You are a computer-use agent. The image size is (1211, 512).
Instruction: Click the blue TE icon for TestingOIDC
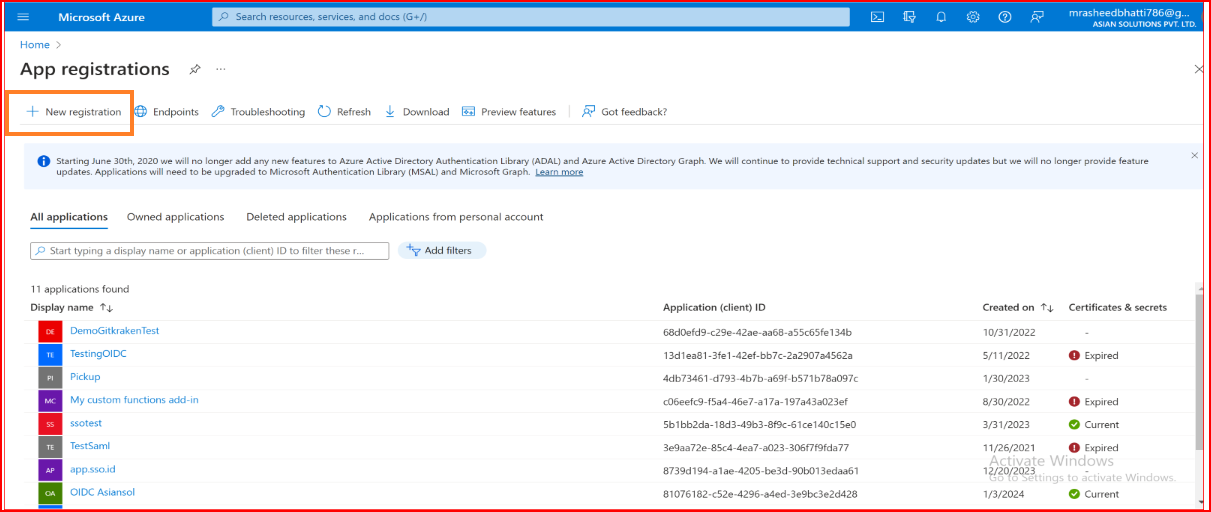tap(50, 354)
